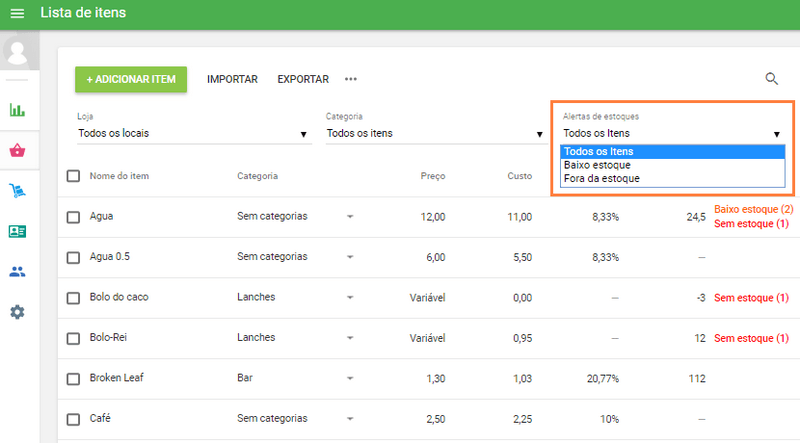The width and height of the screenshot is (800, 443).
Task: Tick the checkbox for Agua item
Action: (73, 216)
